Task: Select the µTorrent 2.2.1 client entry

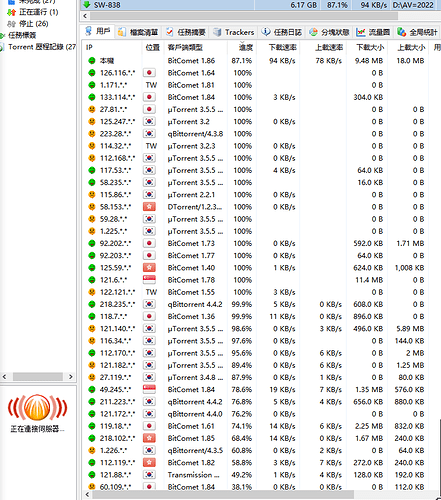Action: (x=191, y=195)
